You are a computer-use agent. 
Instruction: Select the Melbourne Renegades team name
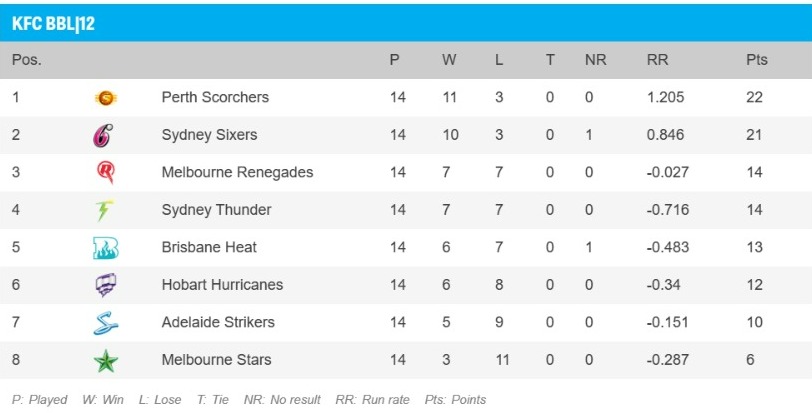pyautogui.click(x=237, y=172)
